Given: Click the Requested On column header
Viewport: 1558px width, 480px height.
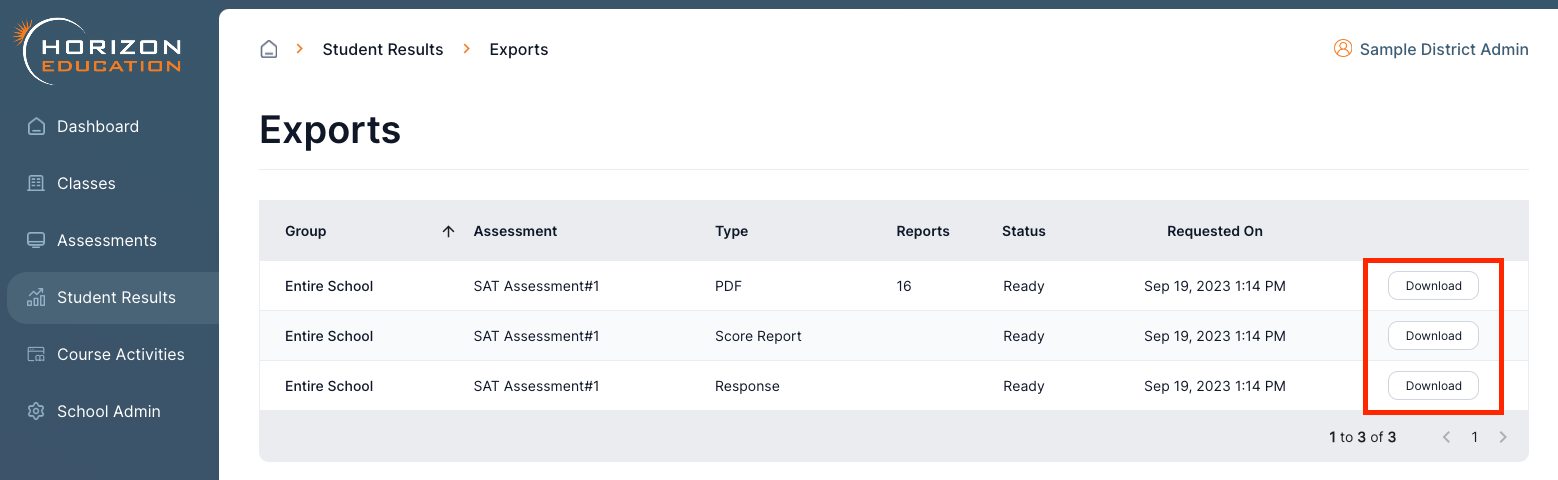Looking at the screenshot, I should [x=1214, y=231].
